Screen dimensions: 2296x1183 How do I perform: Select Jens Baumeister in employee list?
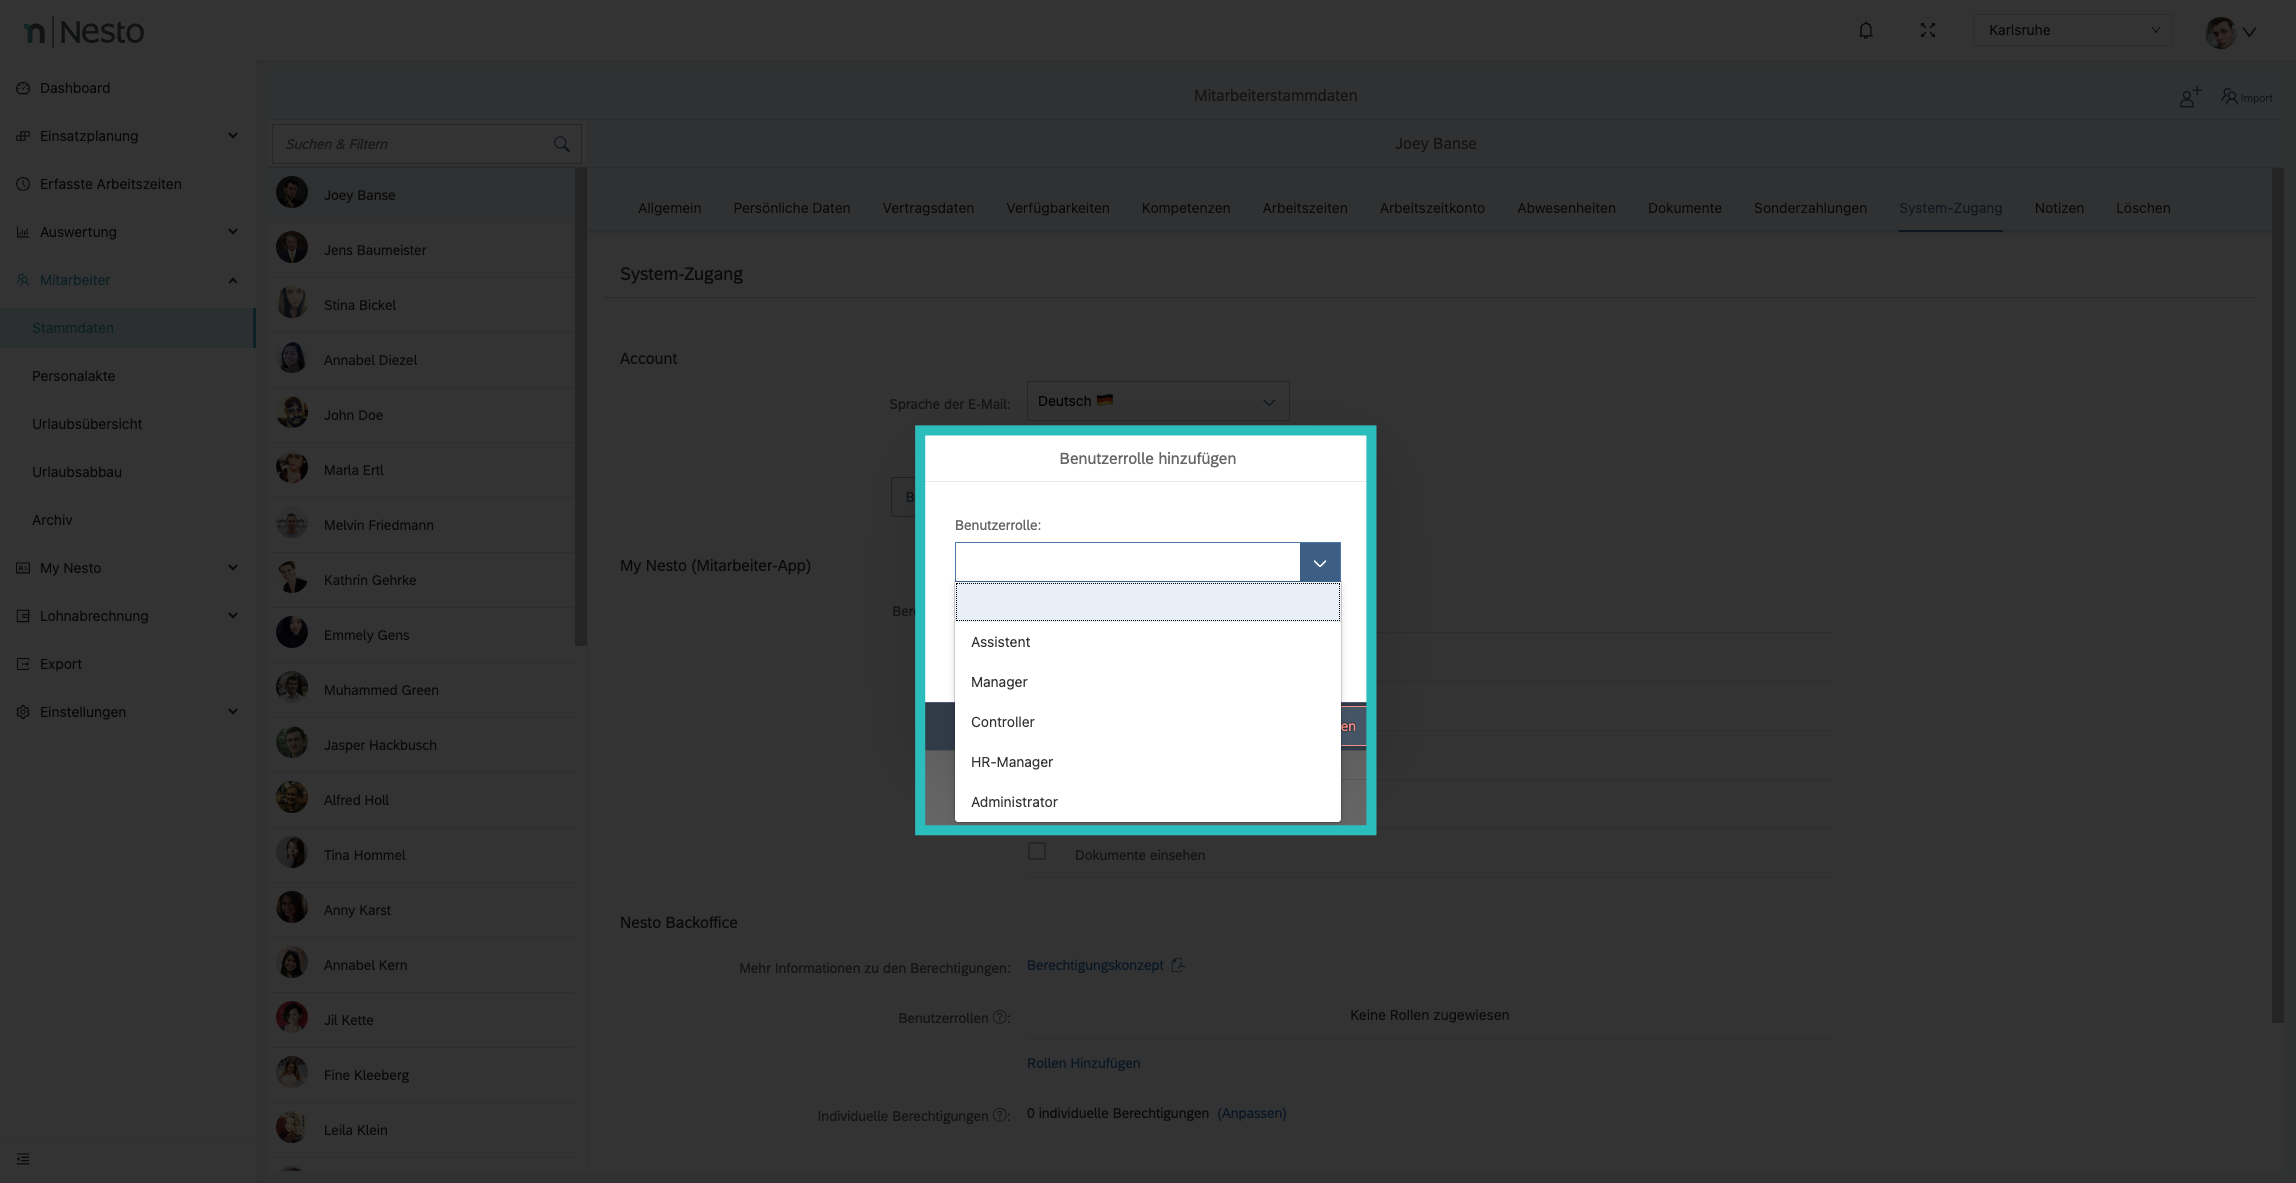[x=375, y=250]
